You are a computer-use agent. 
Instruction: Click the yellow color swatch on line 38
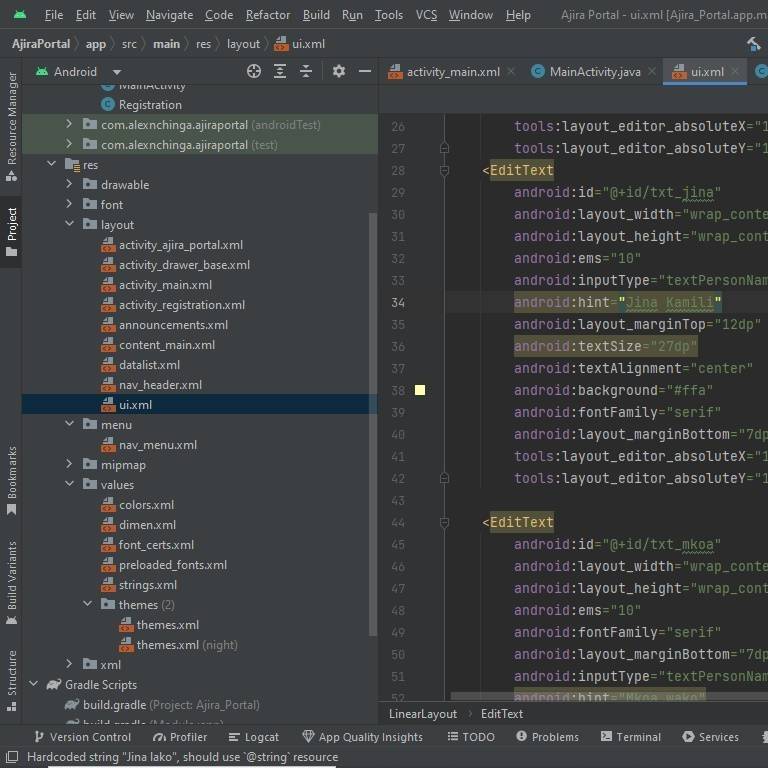point(420,390)
